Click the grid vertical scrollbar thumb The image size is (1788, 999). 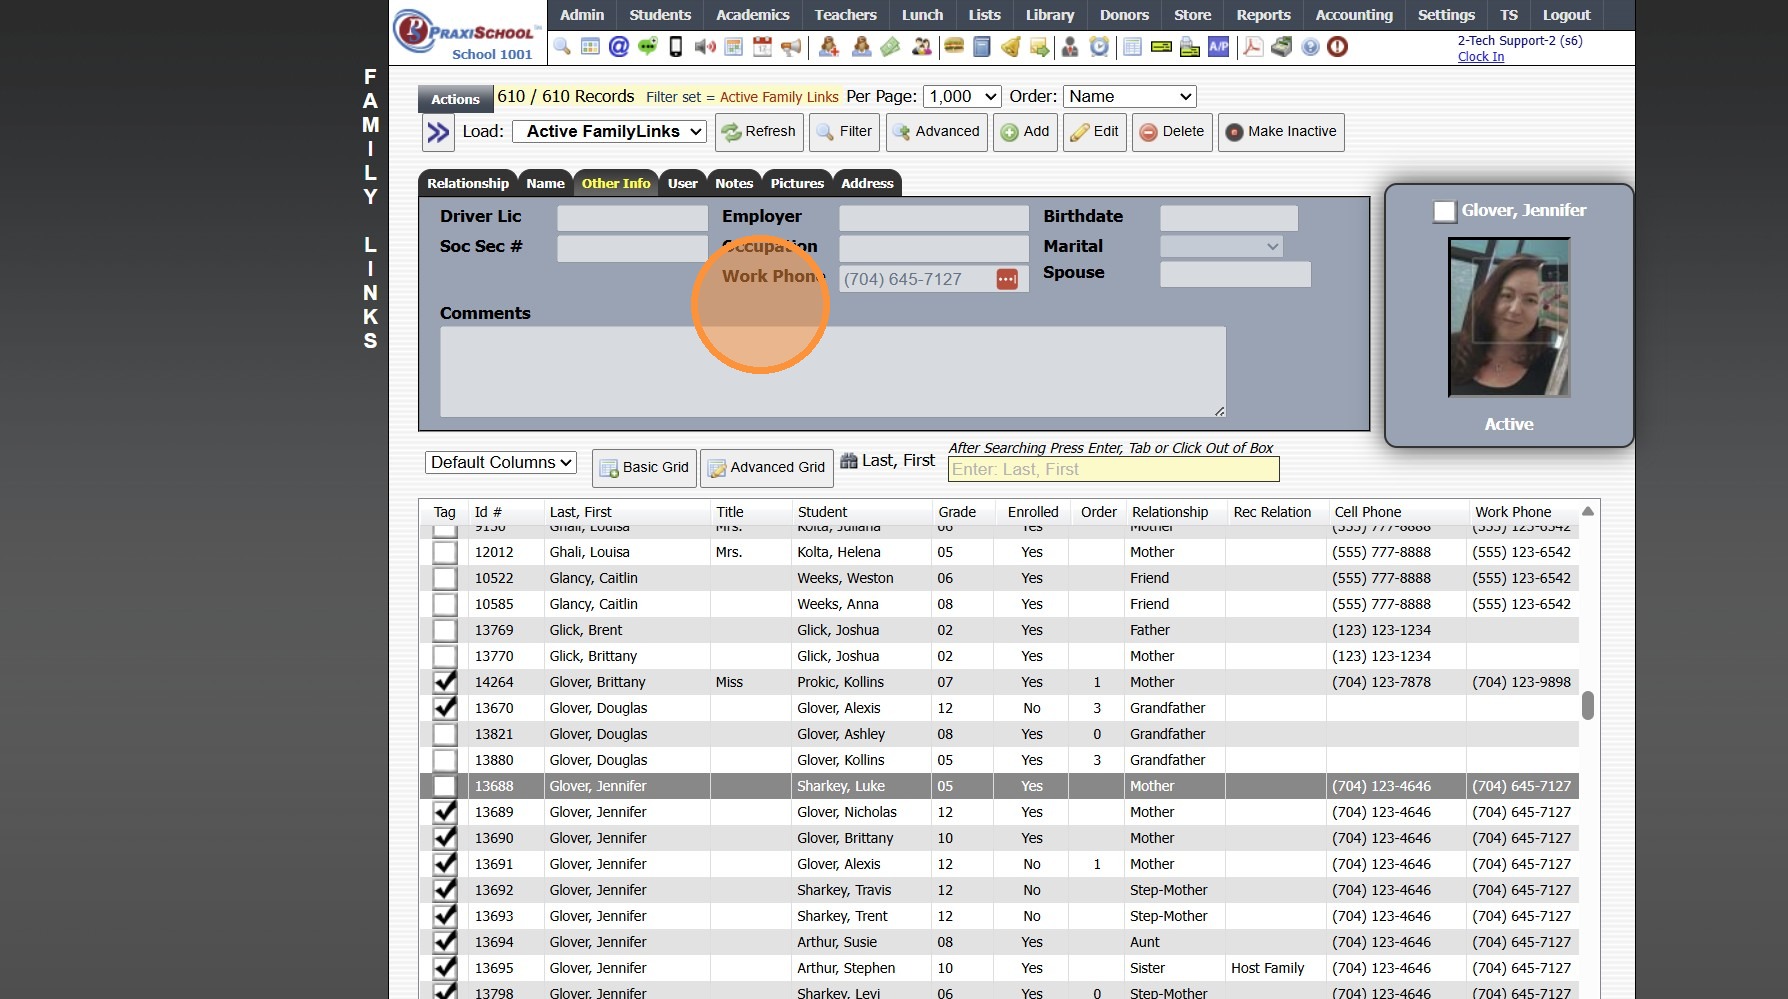(x=1587, y=705)
